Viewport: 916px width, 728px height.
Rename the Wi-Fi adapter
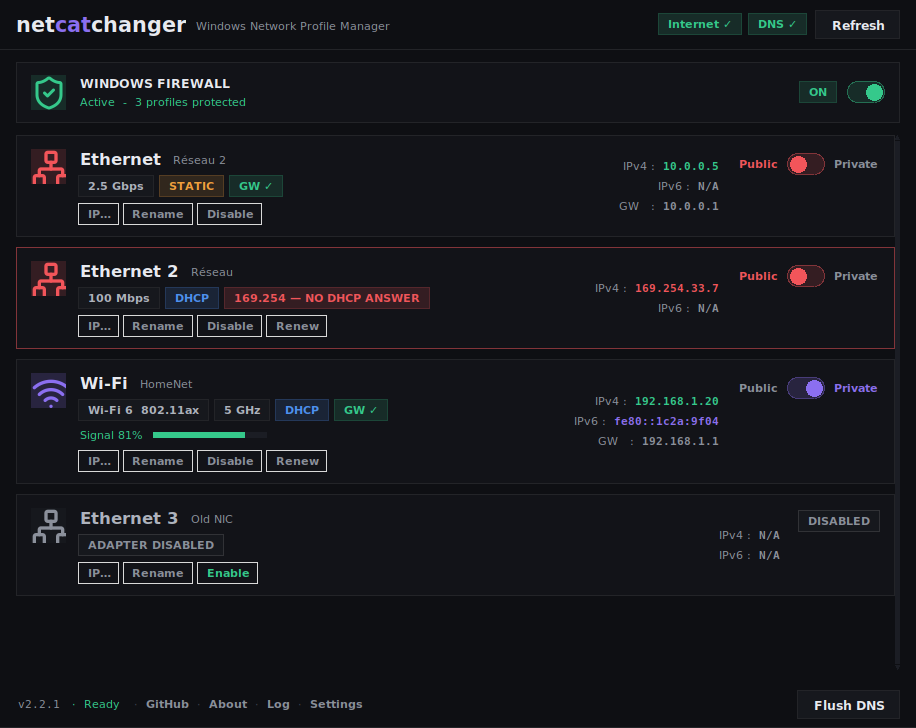click(x=158, y=461)
